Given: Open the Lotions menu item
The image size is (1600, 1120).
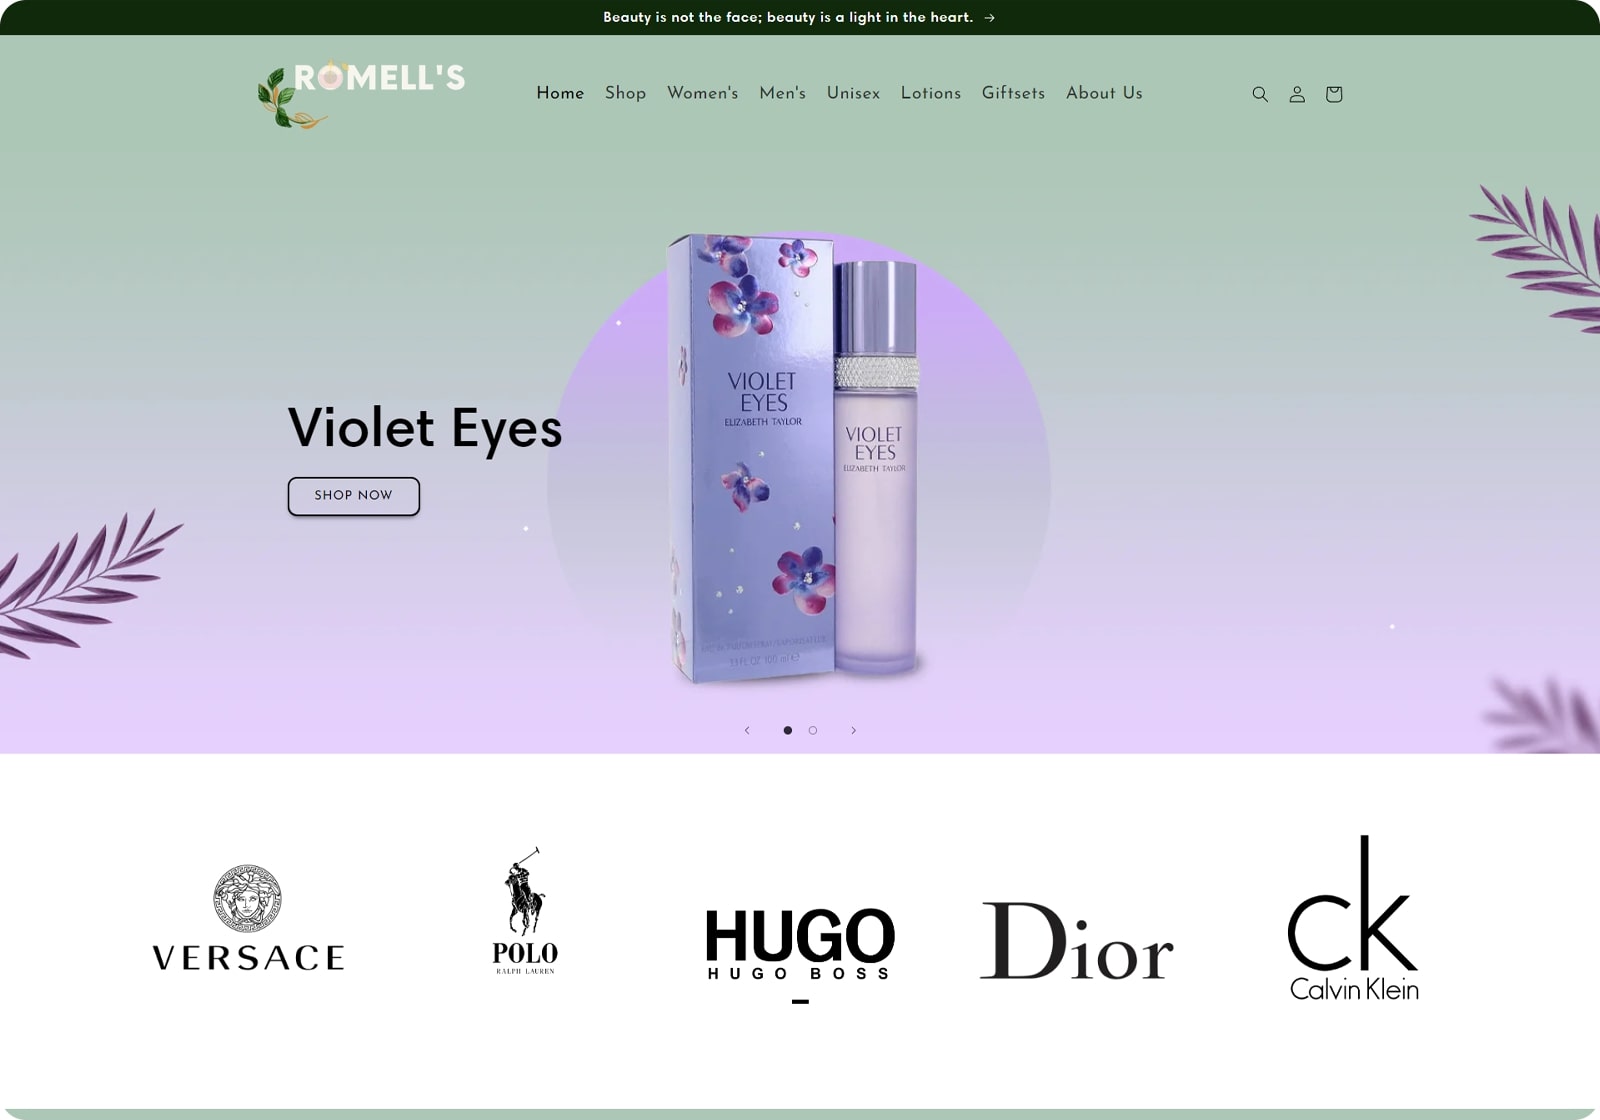Looking at the screenshot, I should 931,93.
